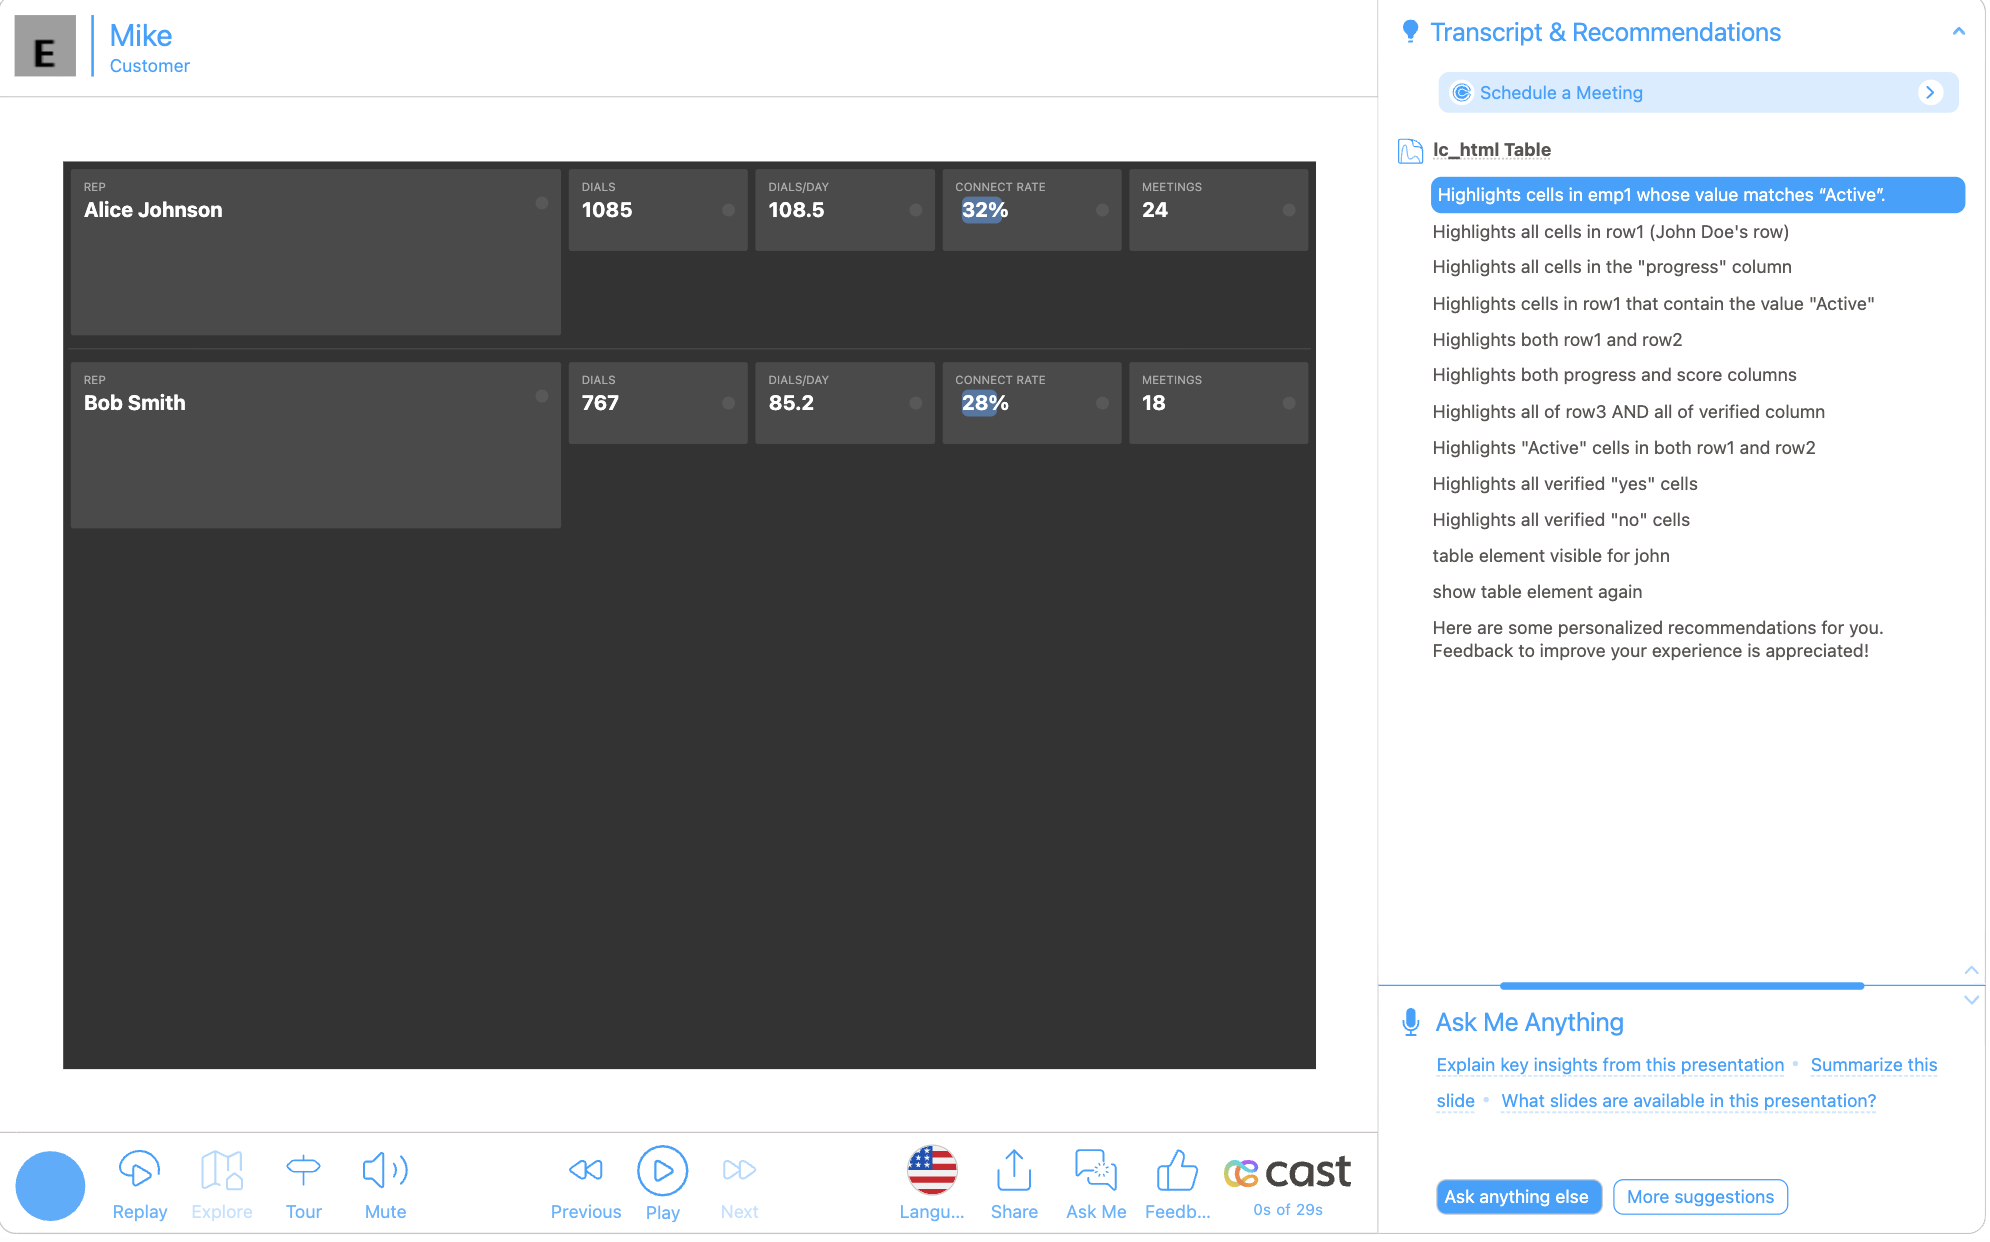Image resolution: width=1990 pixels, height=1242 pixels.
Task: Click the Ask Me Anything microphone icon
Action: (x=1411, y=1022)
